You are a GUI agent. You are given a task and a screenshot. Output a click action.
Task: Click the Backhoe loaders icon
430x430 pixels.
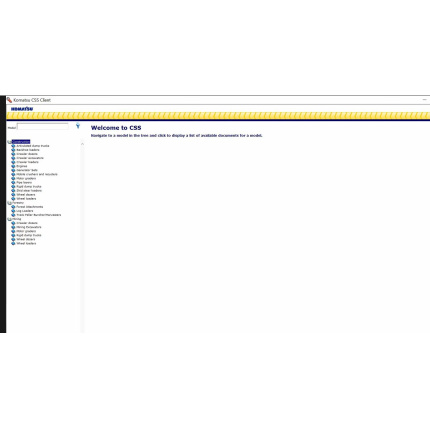pos(13,150)
